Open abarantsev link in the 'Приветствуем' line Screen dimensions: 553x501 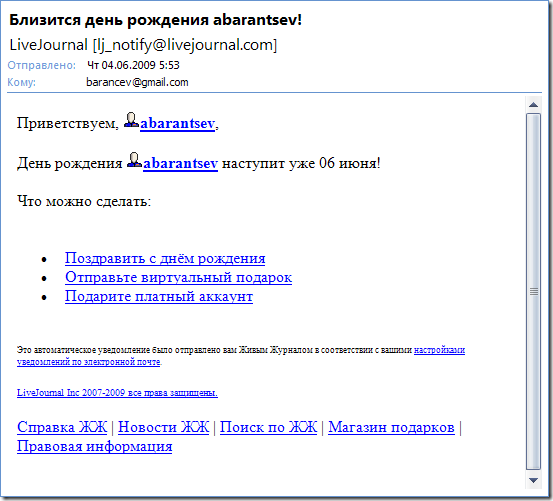click(x=177, y=123)
